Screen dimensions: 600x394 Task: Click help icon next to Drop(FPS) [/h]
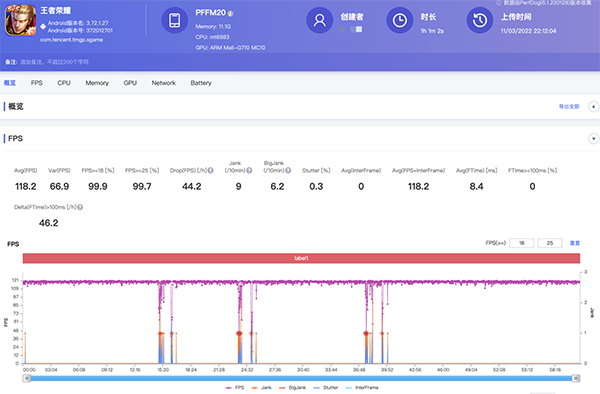click(x=210, y=171)
